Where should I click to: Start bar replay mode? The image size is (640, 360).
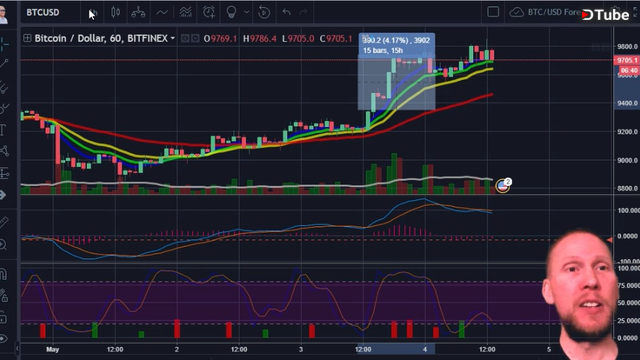tap(264, 12)
